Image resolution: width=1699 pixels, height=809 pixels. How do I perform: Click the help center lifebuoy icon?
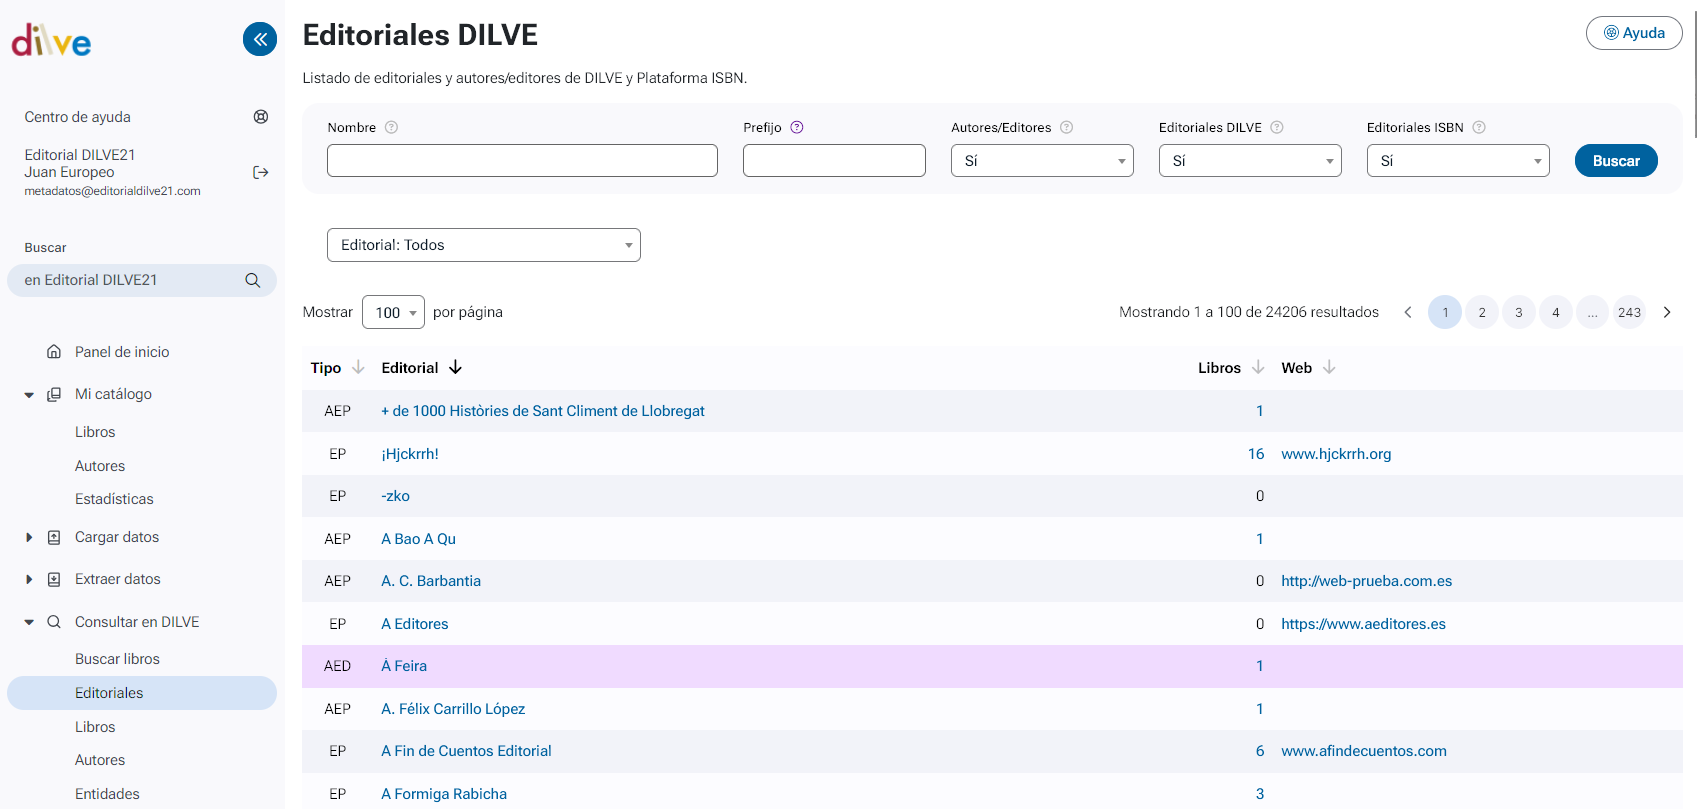point(261,117)
